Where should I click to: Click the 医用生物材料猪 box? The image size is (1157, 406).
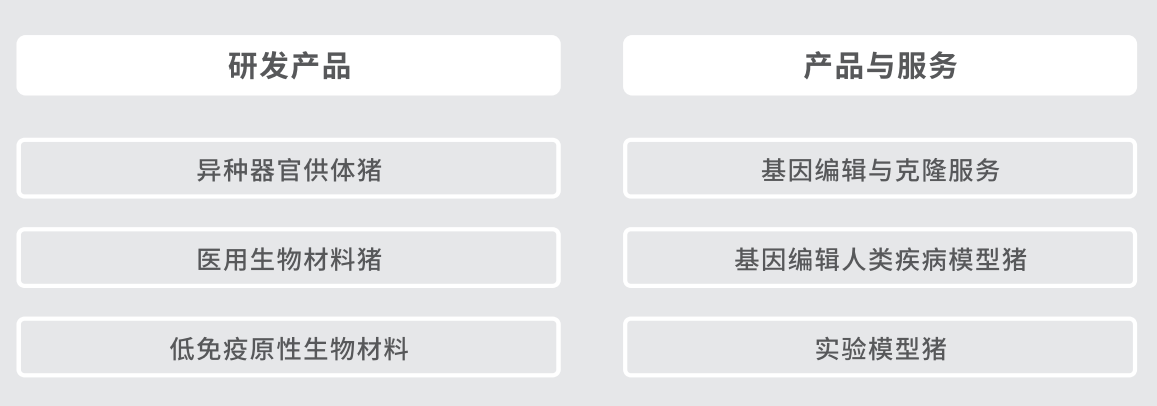click(x=289, y=258)
